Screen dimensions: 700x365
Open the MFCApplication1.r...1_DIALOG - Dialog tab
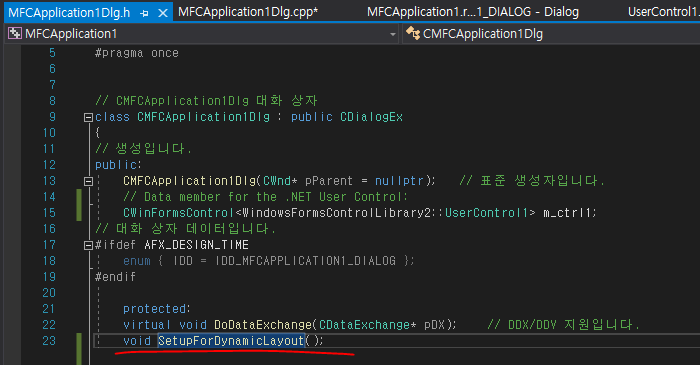tap(473, 12)
